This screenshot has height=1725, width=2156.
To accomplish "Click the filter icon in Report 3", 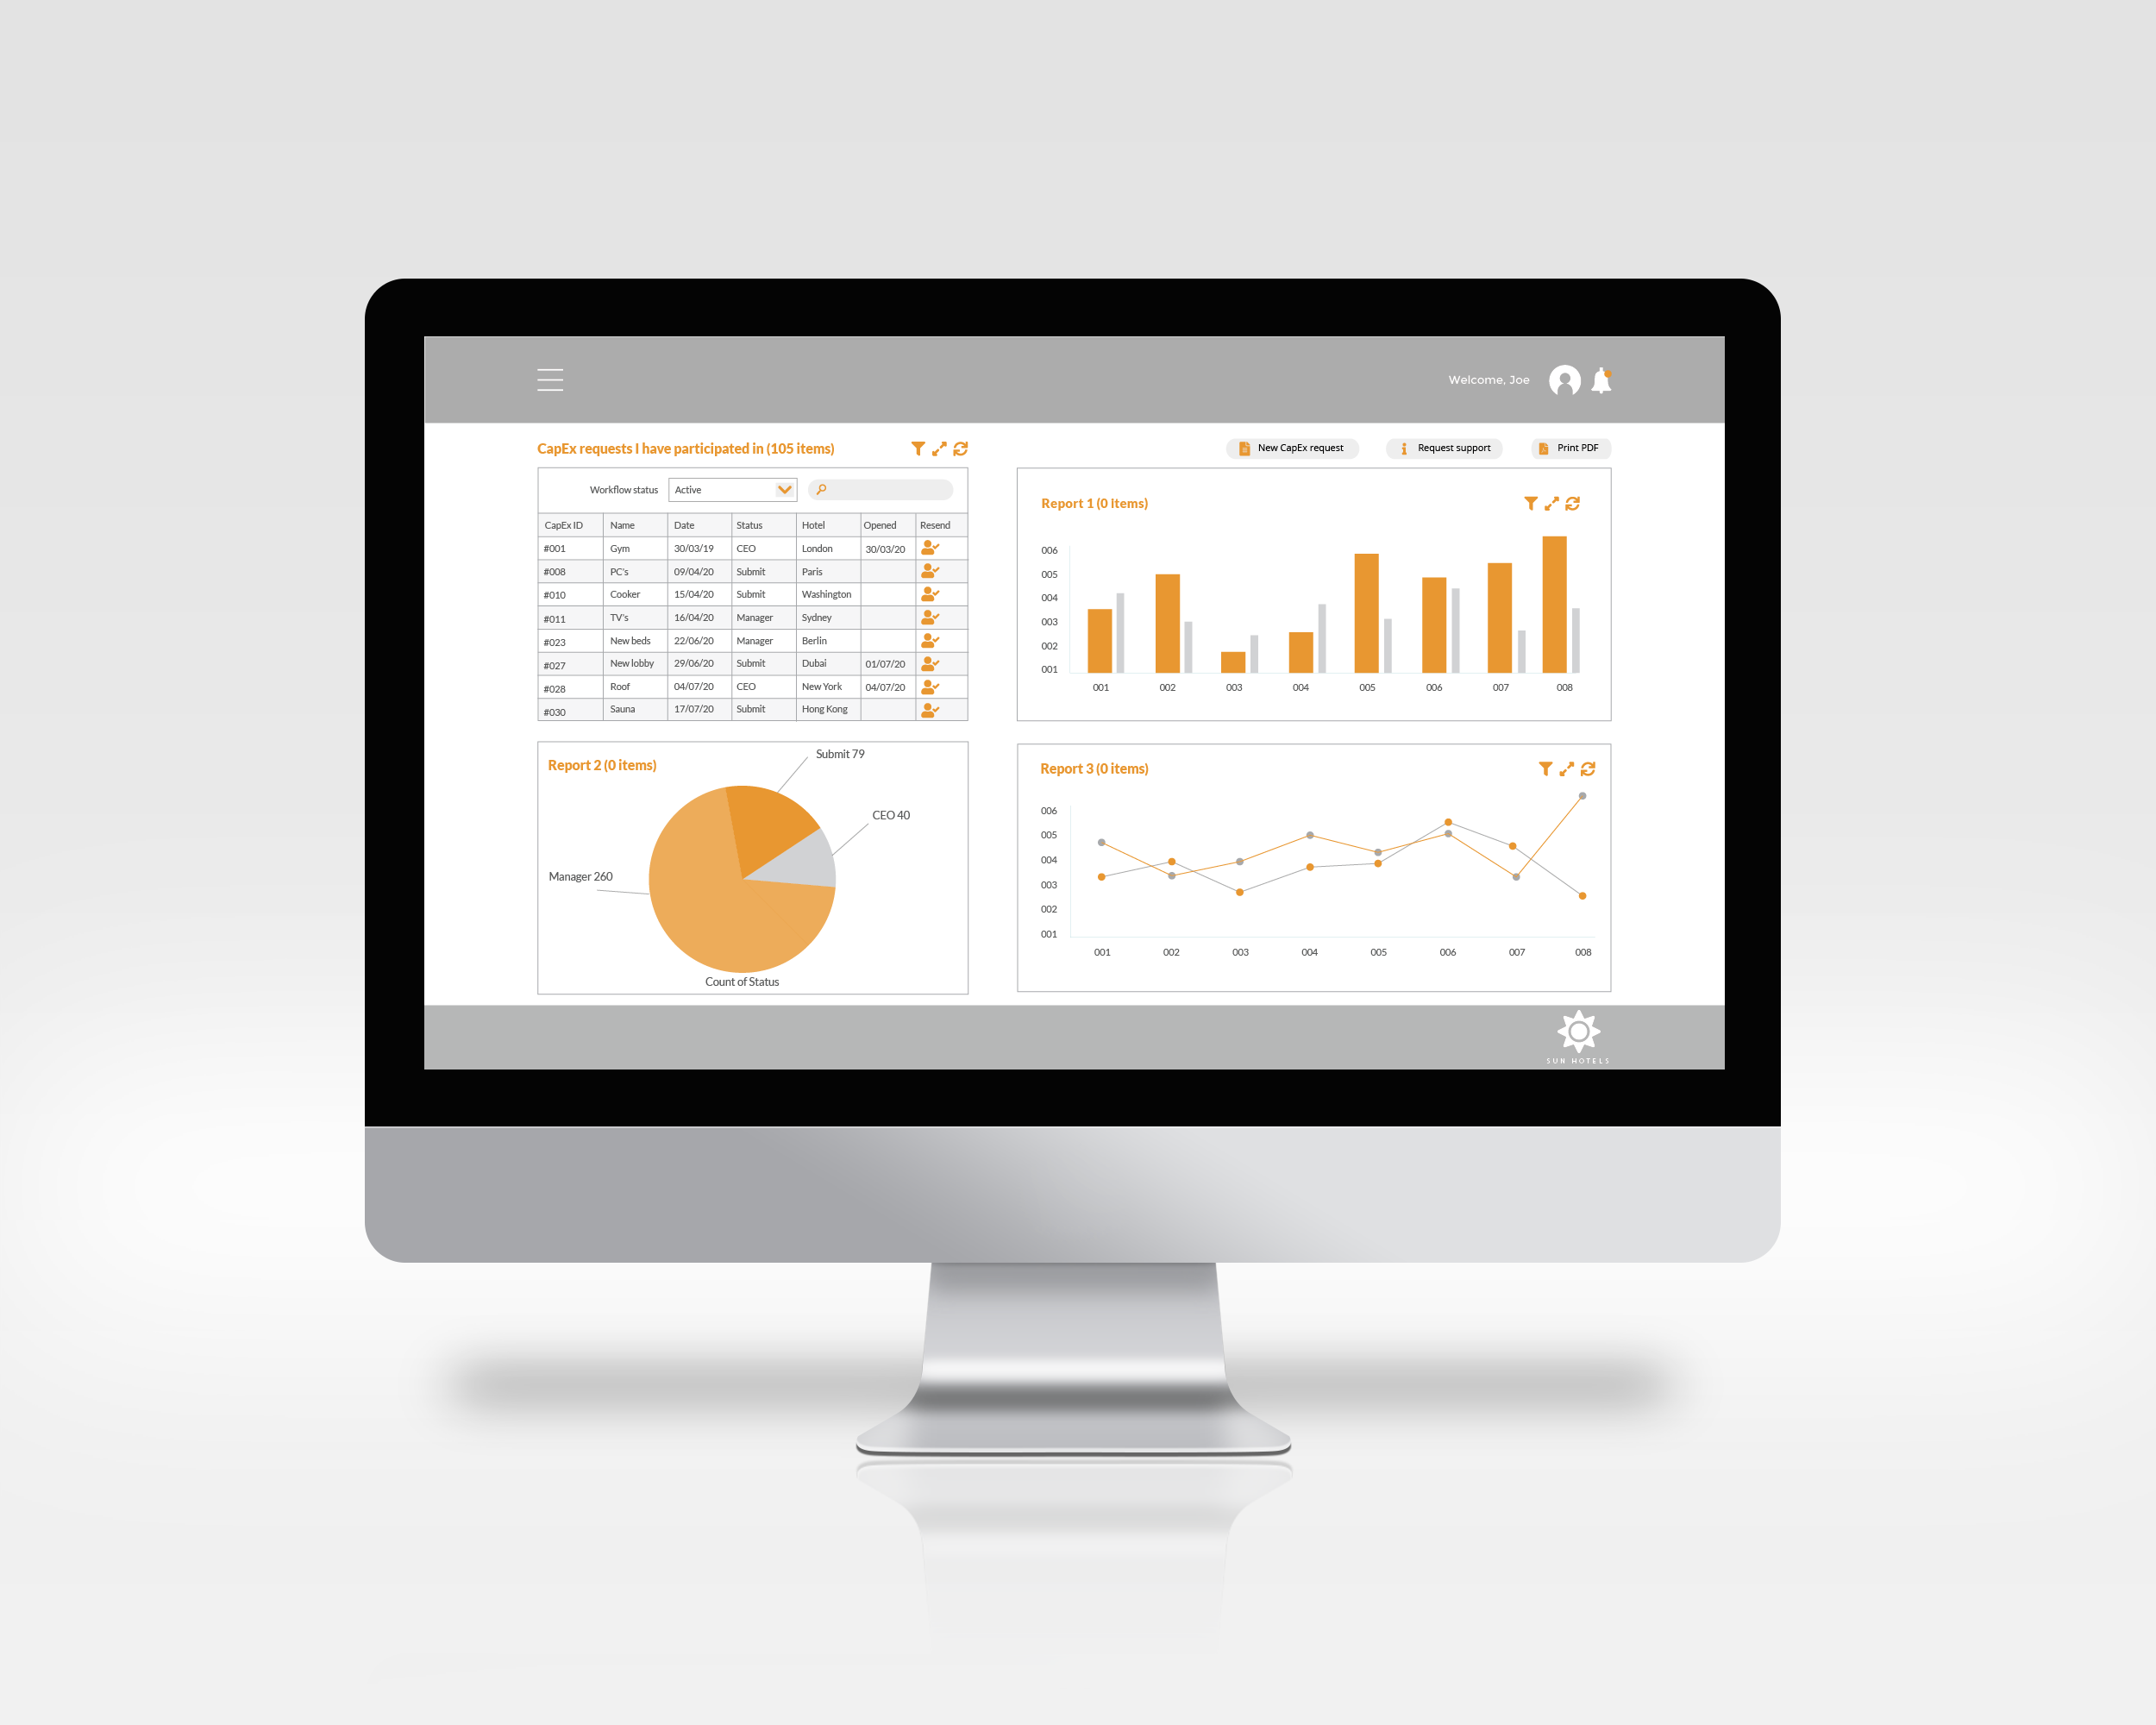I will (1526, 768).
